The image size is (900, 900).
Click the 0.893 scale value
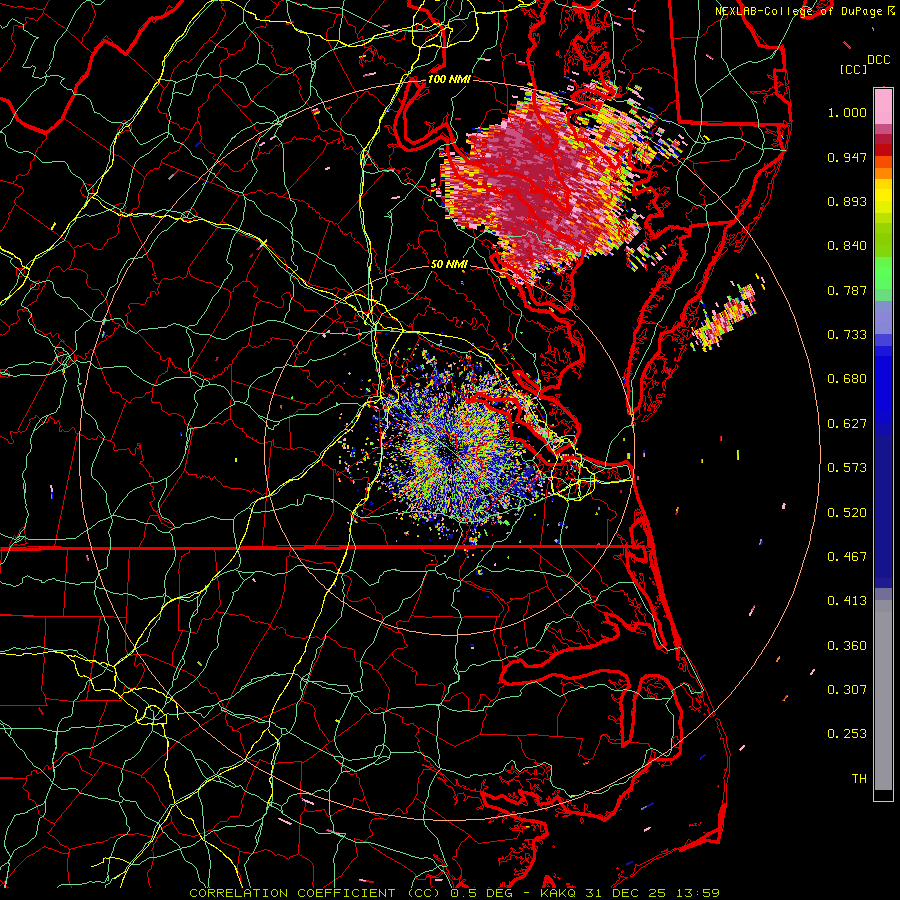(847, 201)
